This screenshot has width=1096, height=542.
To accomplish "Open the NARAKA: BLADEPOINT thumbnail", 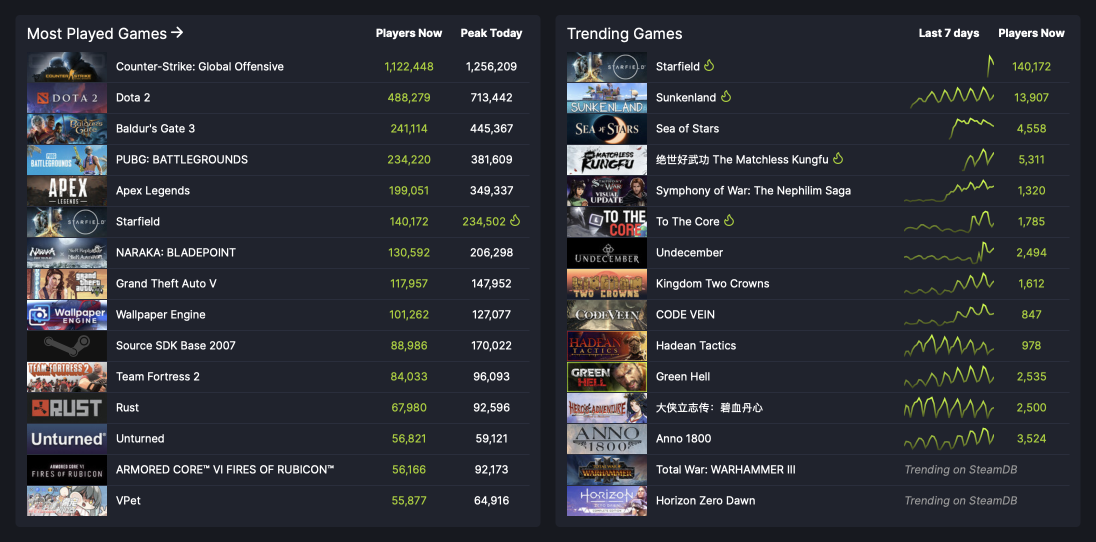I will (x=67, y=252).
